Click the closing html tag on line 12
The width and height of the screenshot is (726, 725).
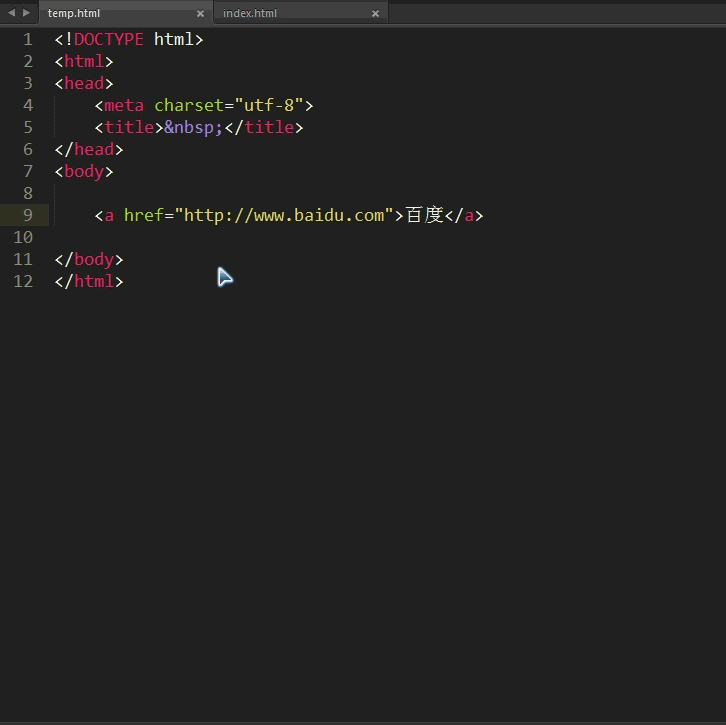(89, 281)
